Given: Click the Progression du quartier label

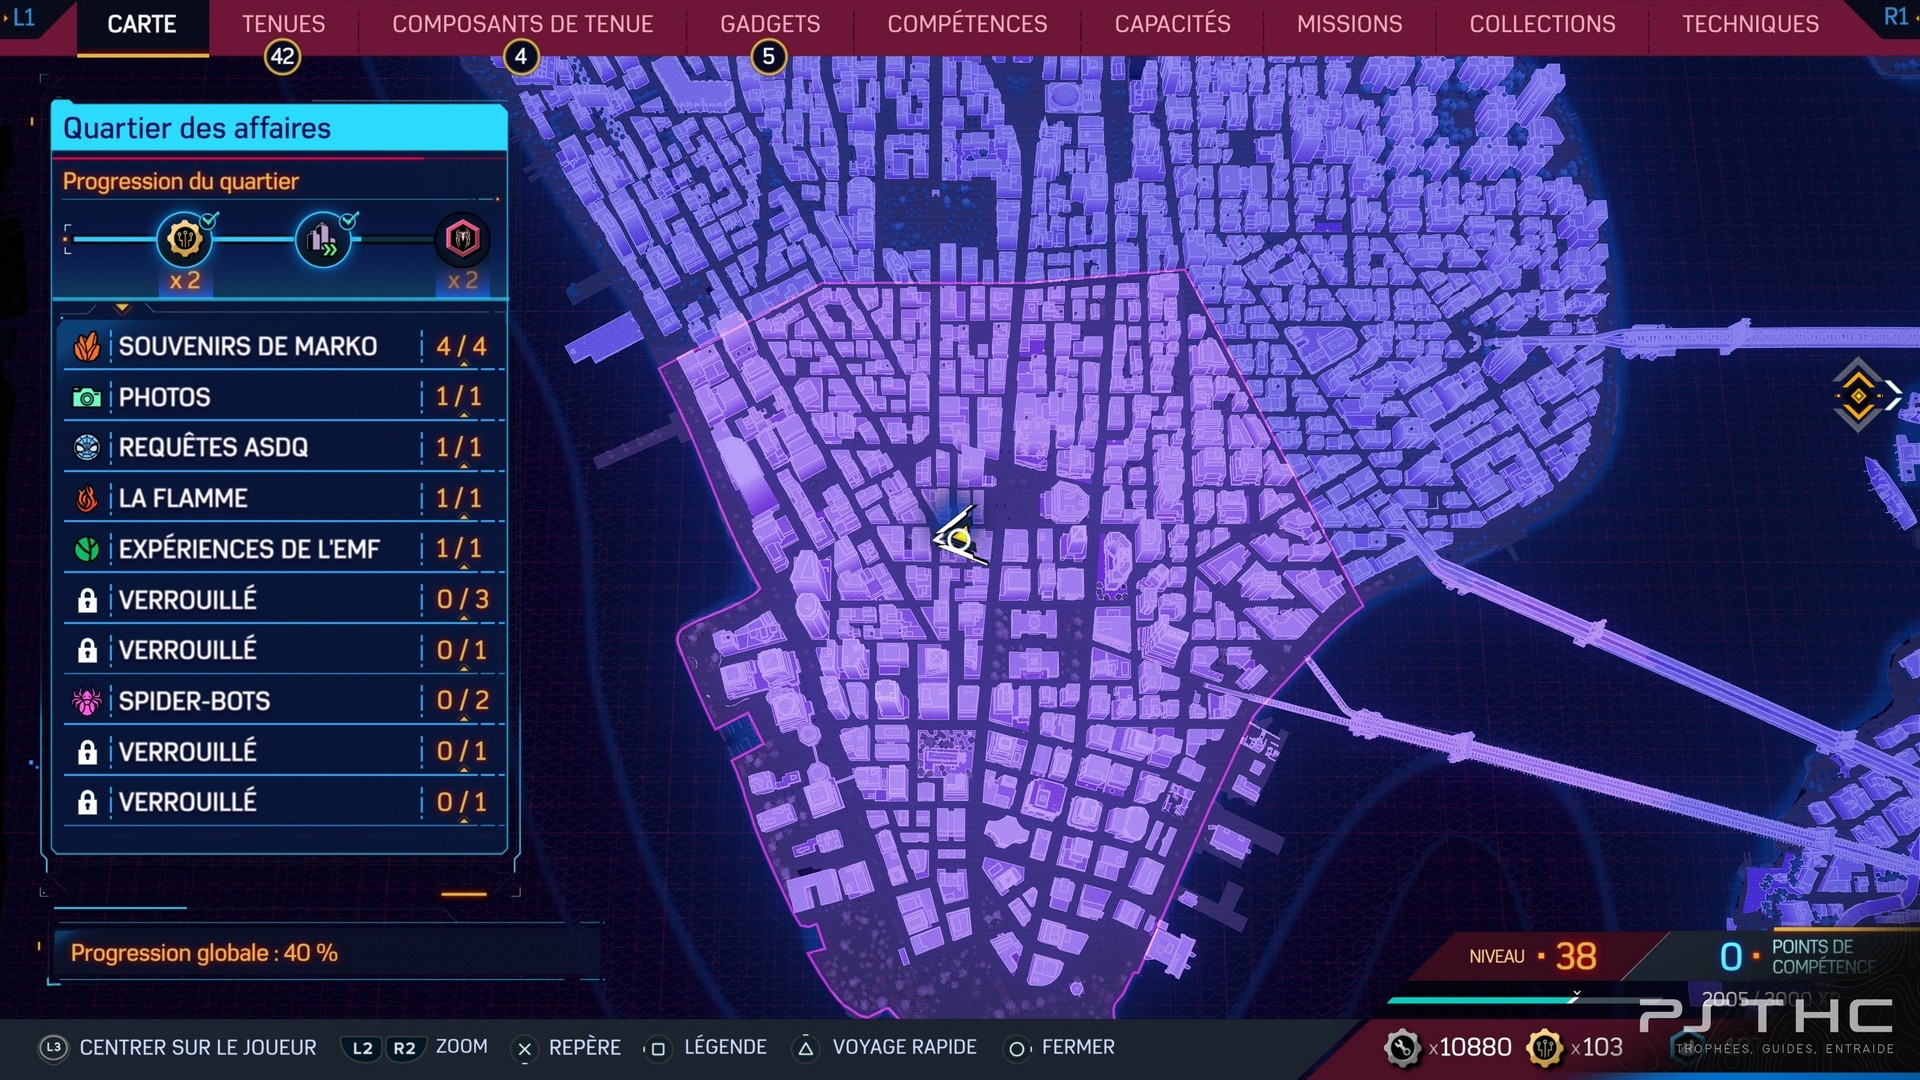Looking at the screenshot, I should [x=180, y=181].
